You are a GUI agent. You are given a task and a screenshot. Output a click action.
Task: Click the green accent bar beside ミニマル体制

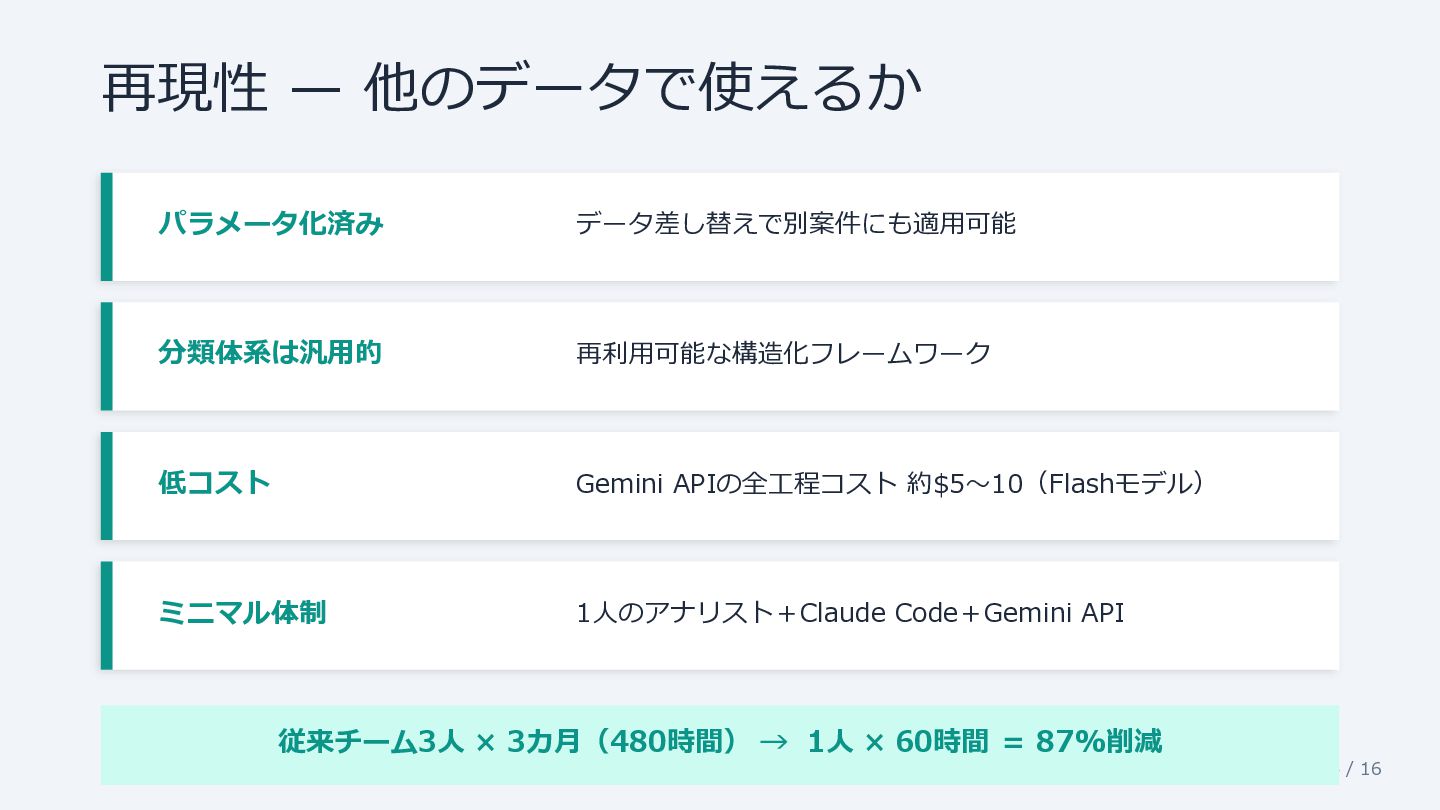tap(107, 615)
